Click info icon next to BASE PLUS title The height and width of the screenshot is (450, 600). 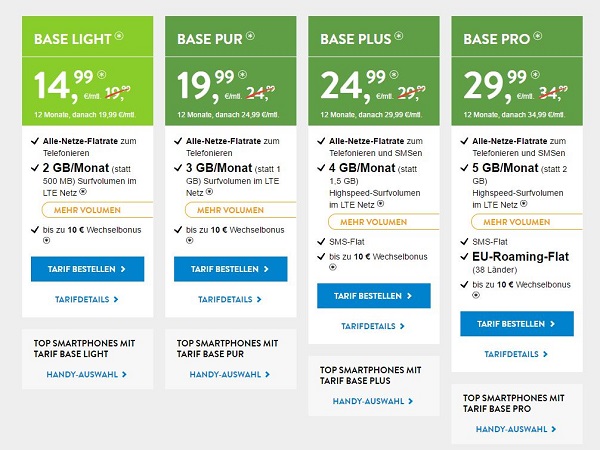pos(399,36)
